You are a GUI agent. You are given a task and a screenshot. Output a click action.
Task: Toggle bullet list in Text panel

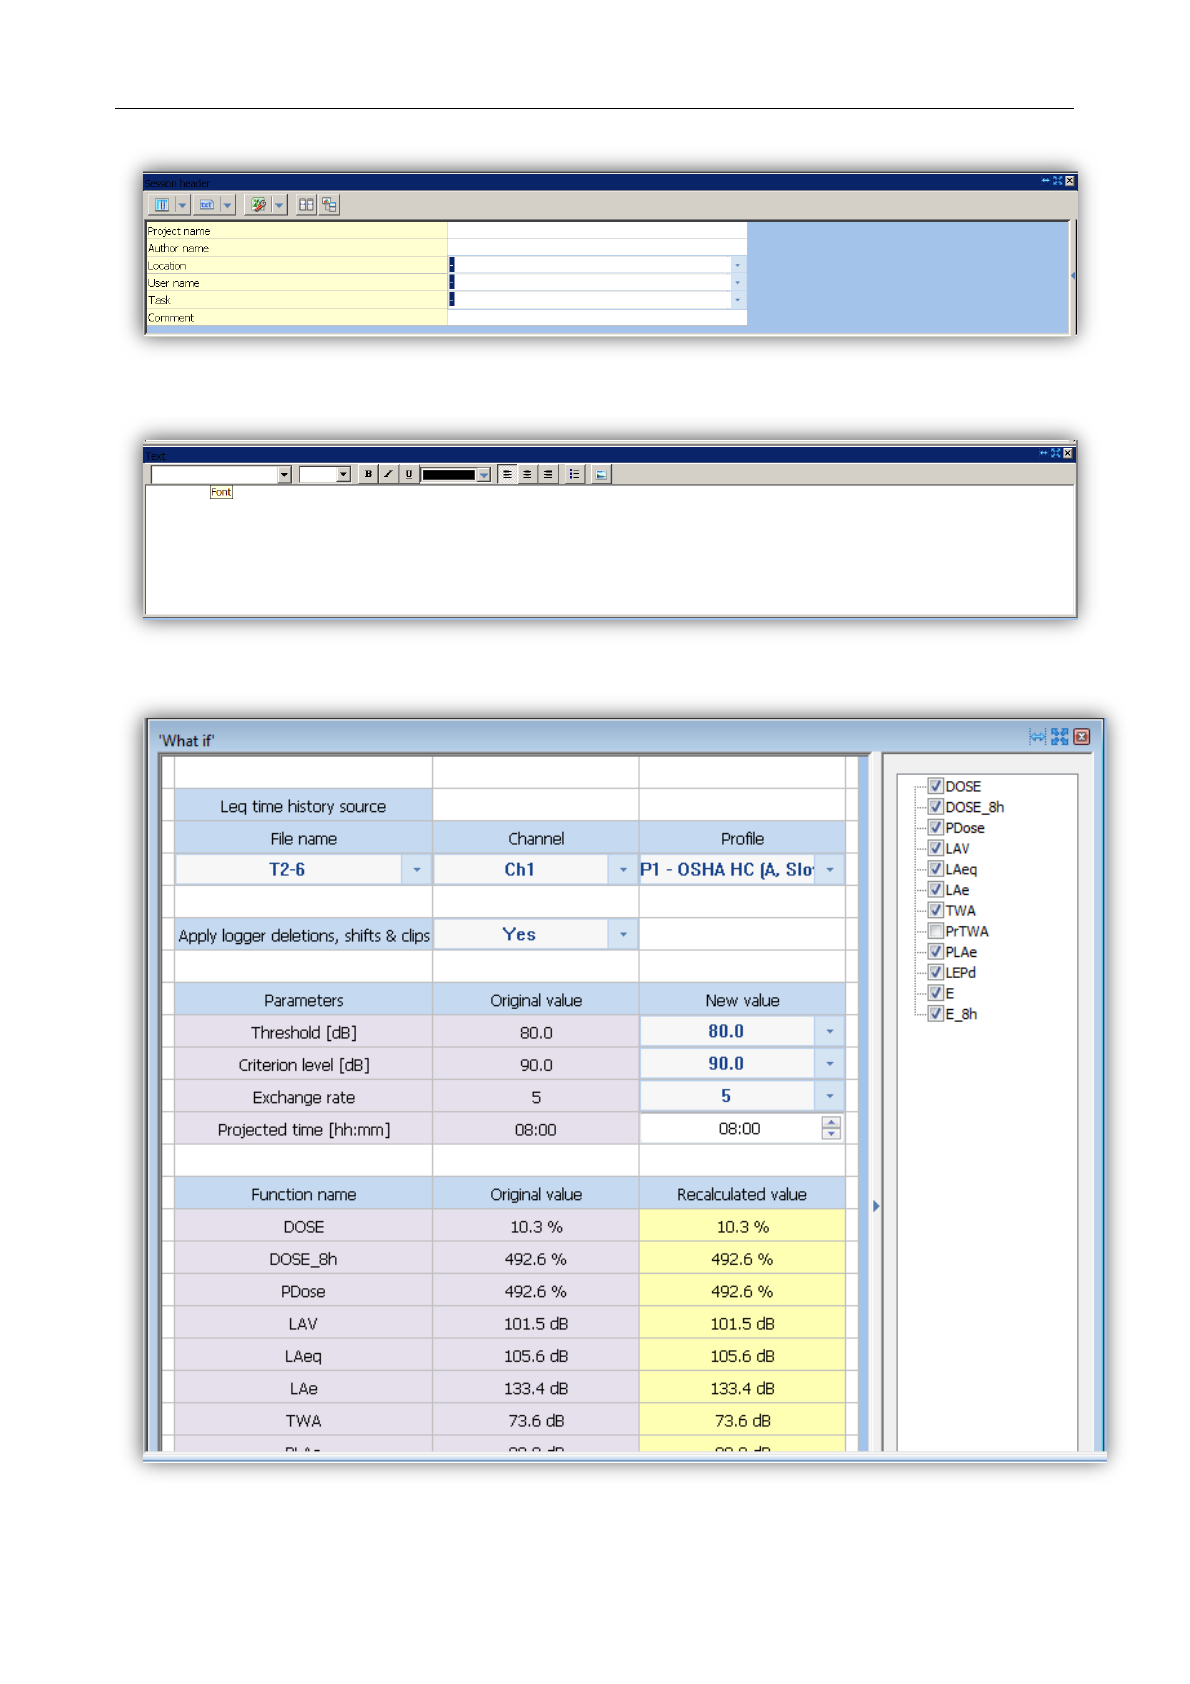(574, 474)
